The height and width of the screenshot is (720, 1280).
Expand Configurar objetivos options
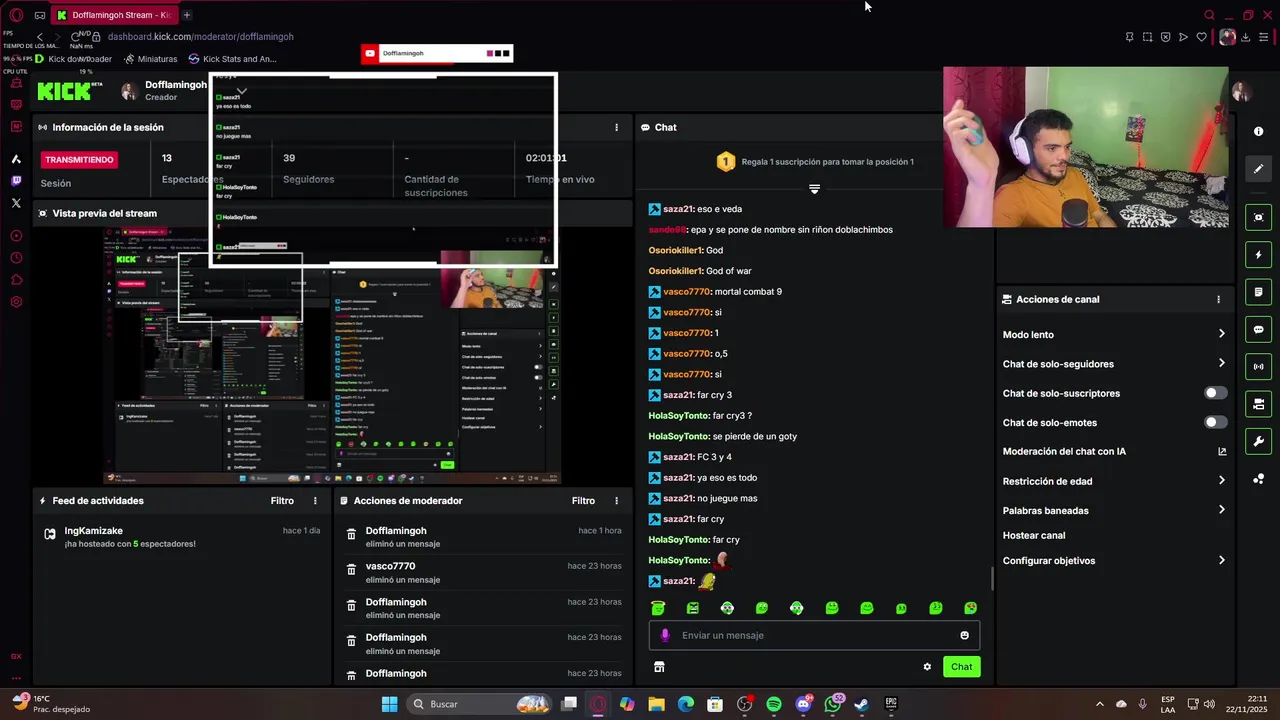point(1221,560)
